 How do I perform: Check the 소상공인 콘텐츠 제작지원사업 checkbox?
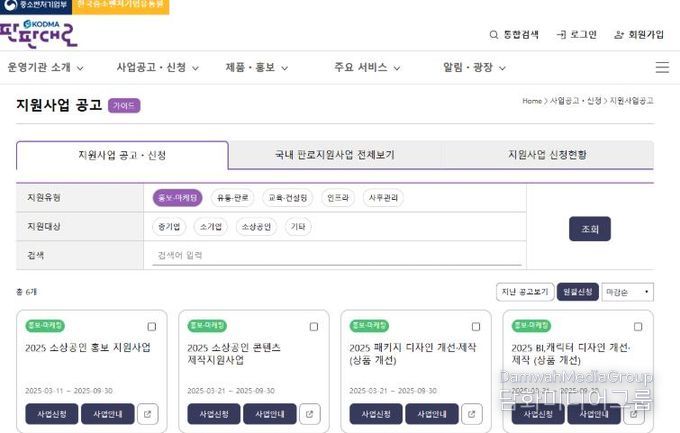coord(314,326)
